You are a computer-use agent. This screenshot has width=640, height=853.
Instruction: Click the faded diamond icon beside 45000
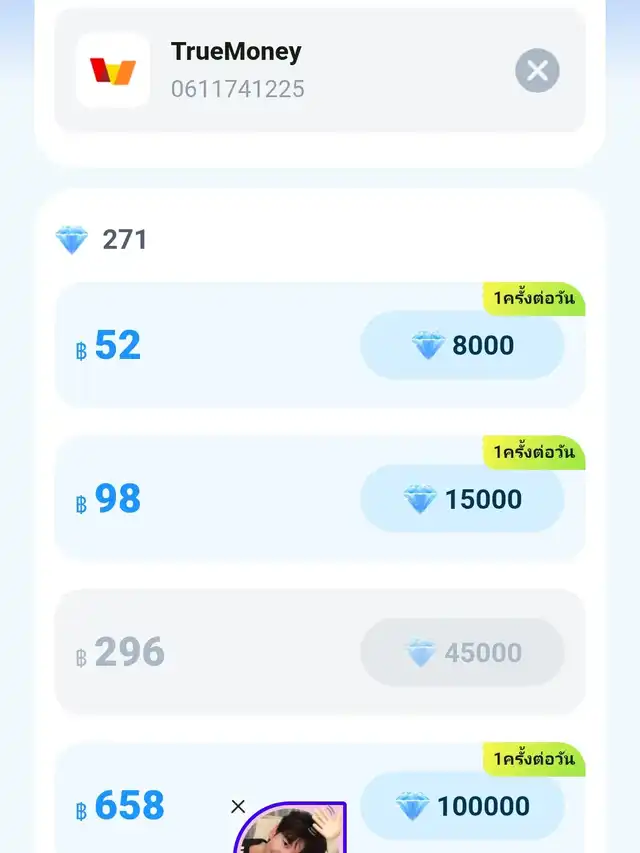[x=421, y=654]
